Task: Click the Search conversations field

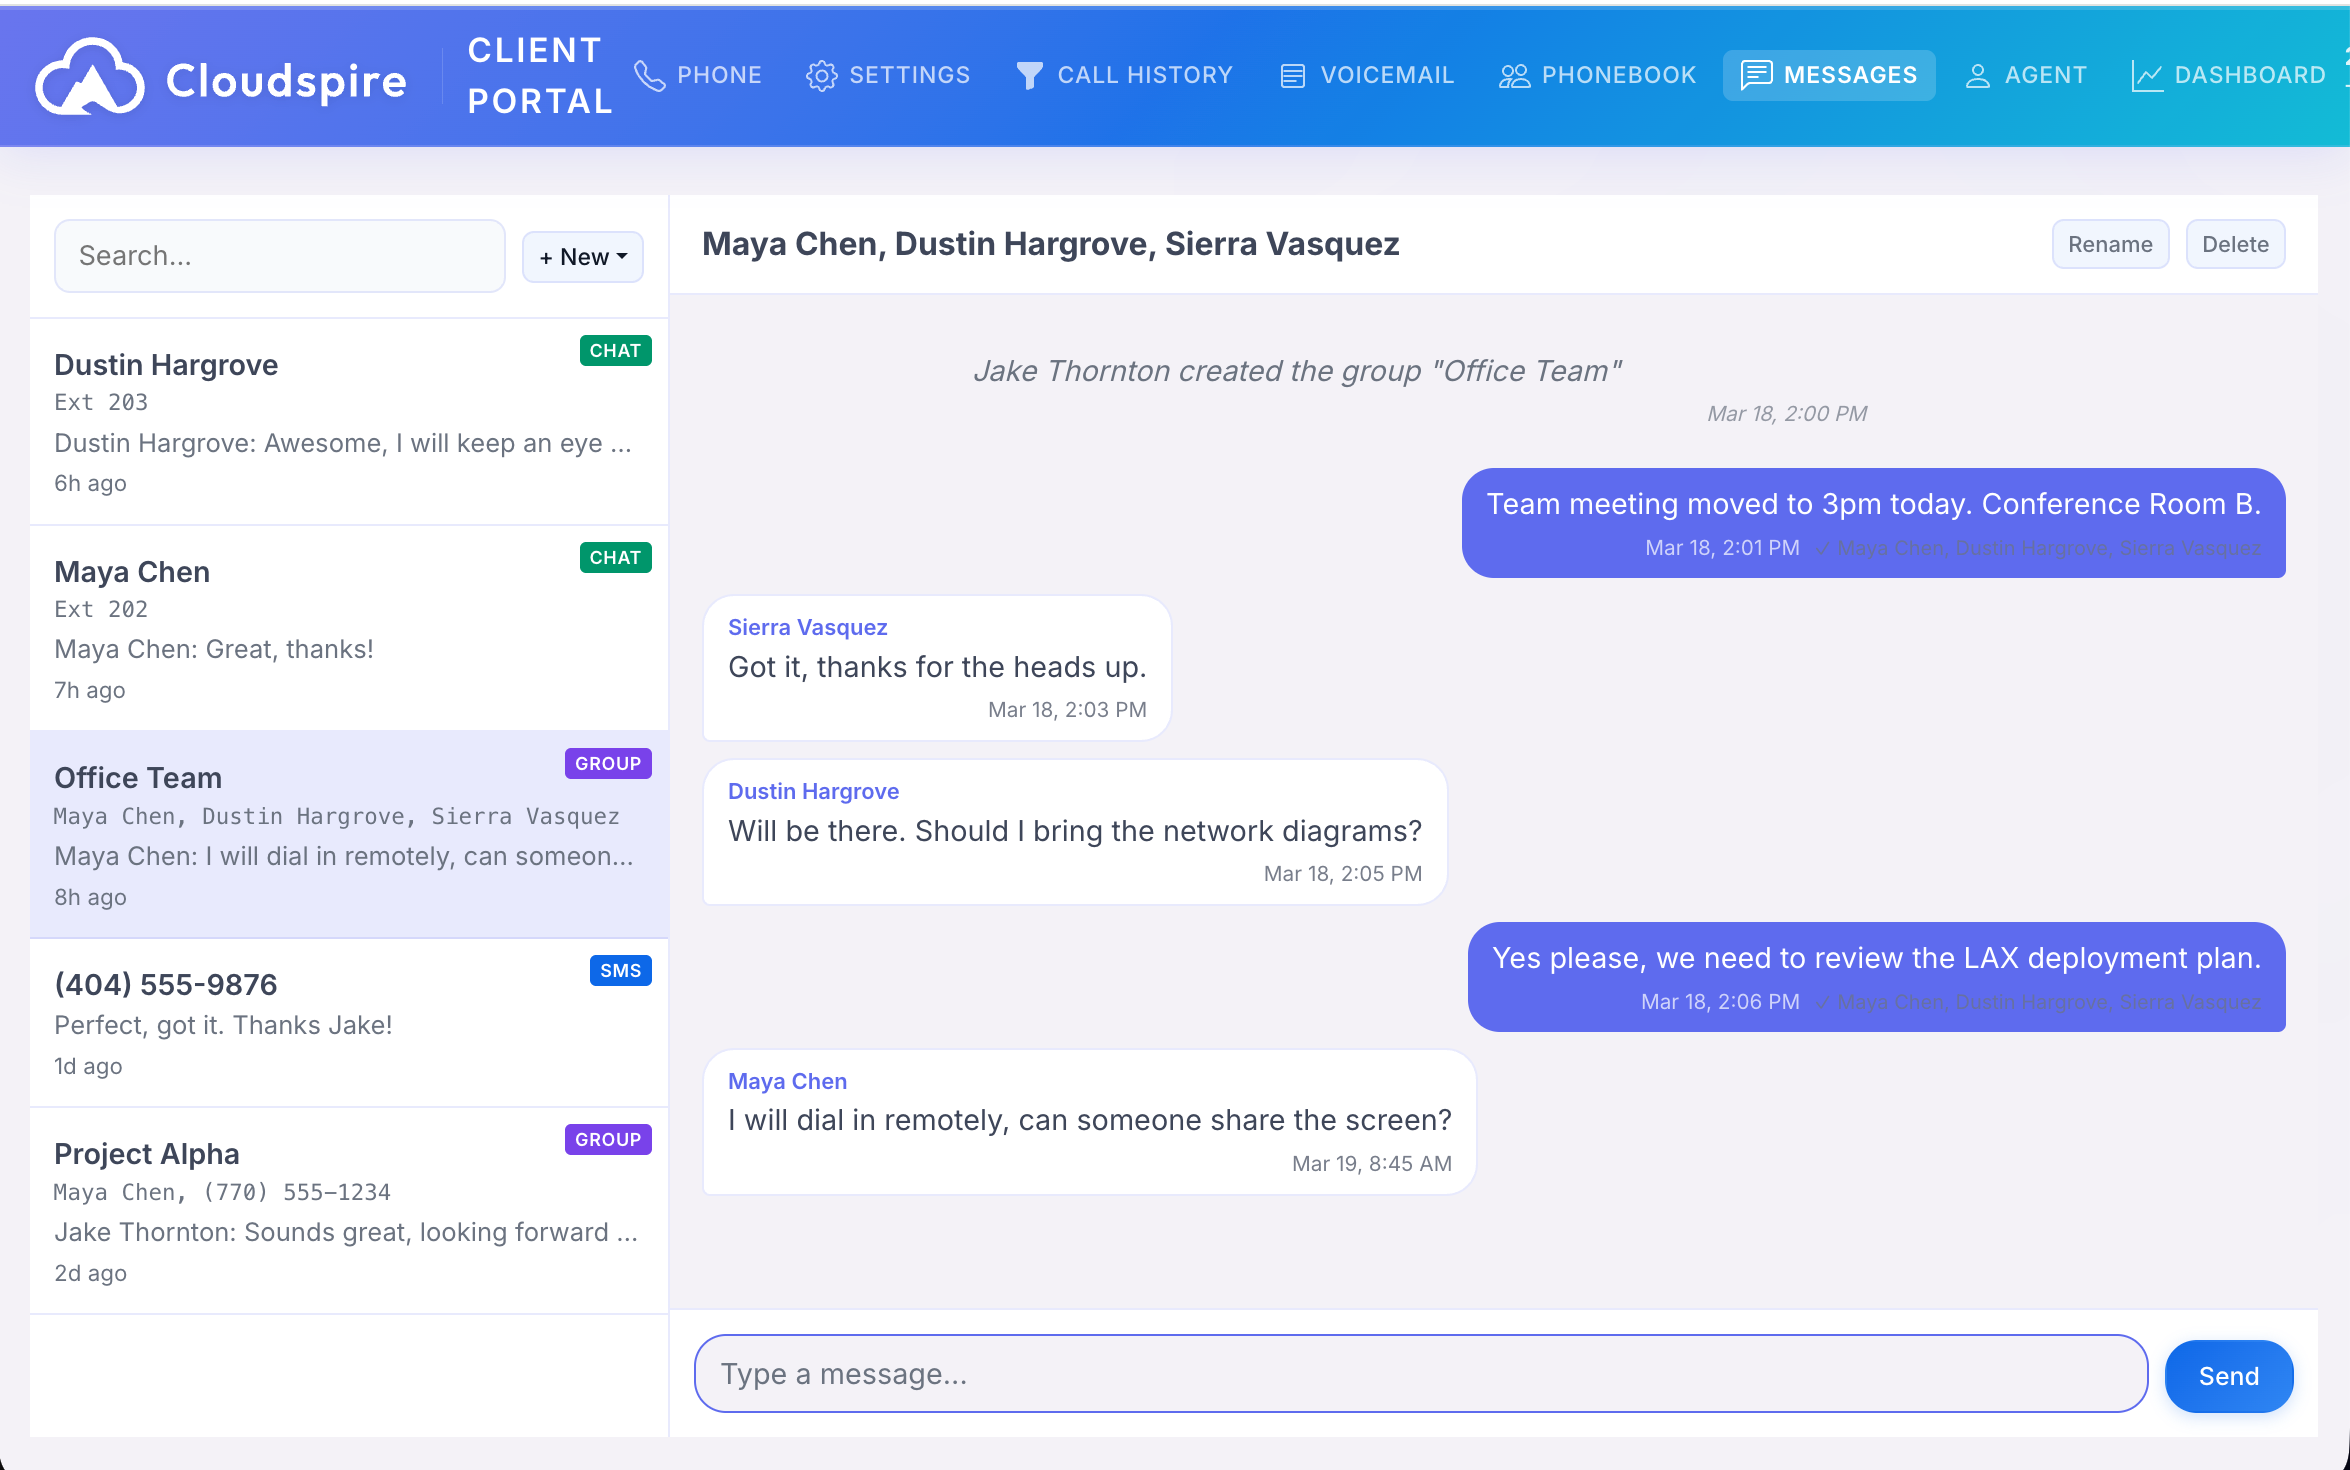Action: point(279,256)
